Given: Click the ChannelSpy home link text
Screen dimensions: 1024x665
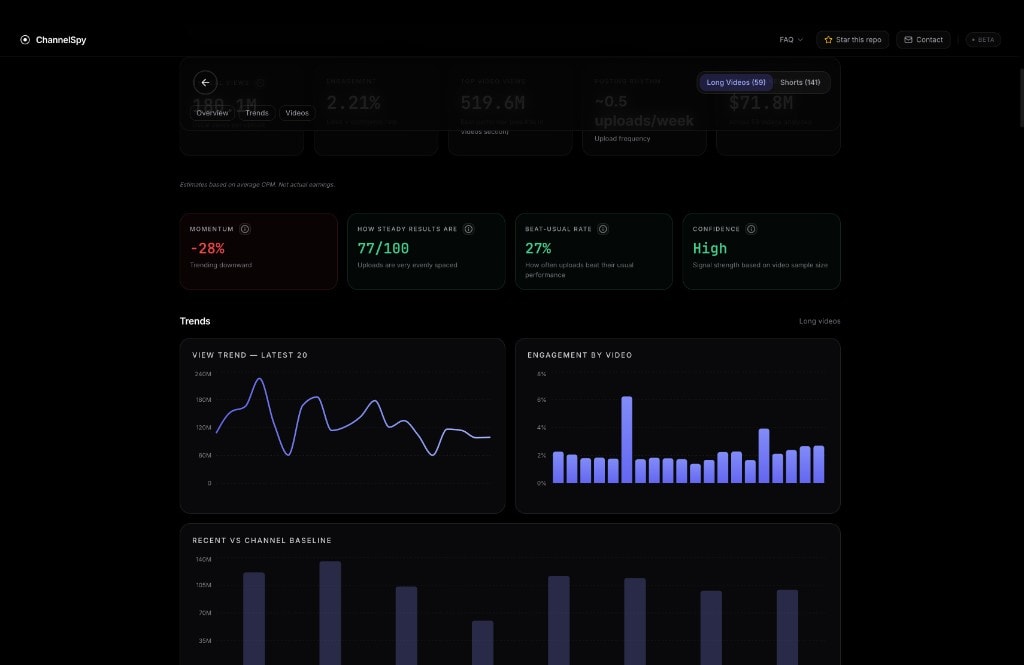Looking at the screenshot, I should tap(61, 40).
